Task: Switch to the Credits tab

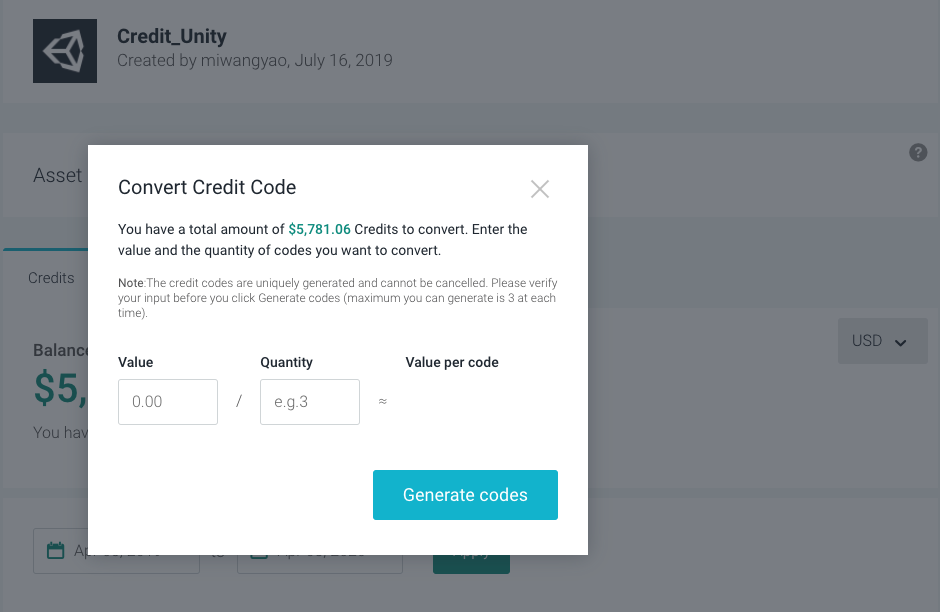Action: (51, 278)
